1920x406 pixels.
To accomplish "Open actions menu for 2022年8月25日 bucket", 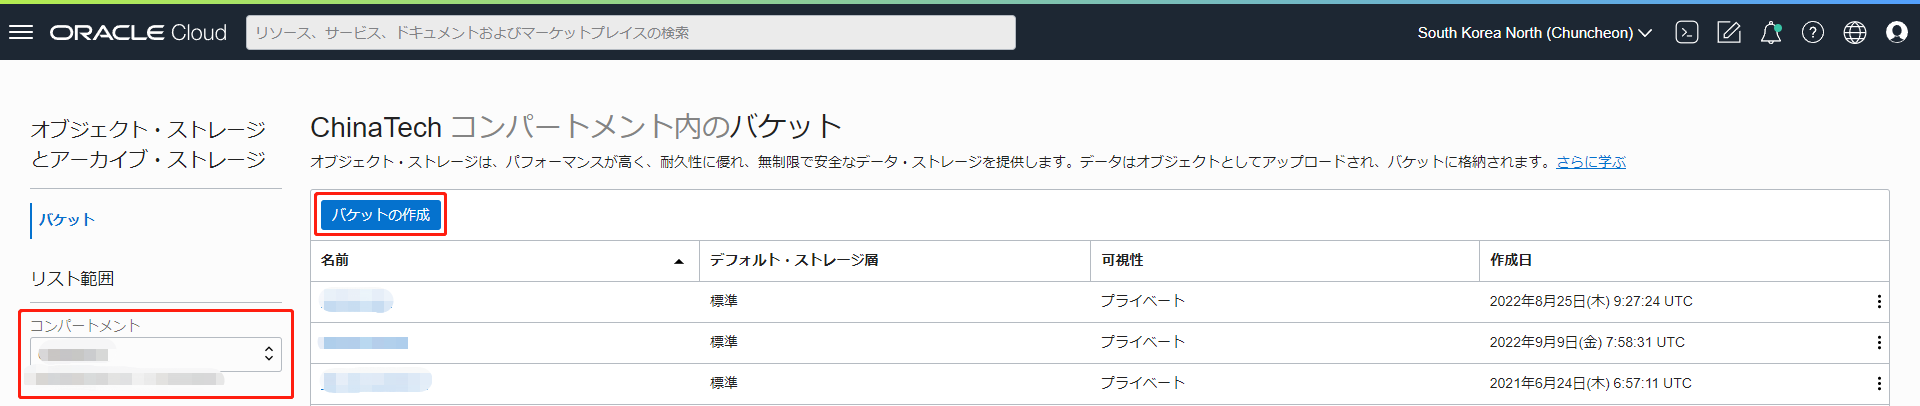I will point(1879,301).
